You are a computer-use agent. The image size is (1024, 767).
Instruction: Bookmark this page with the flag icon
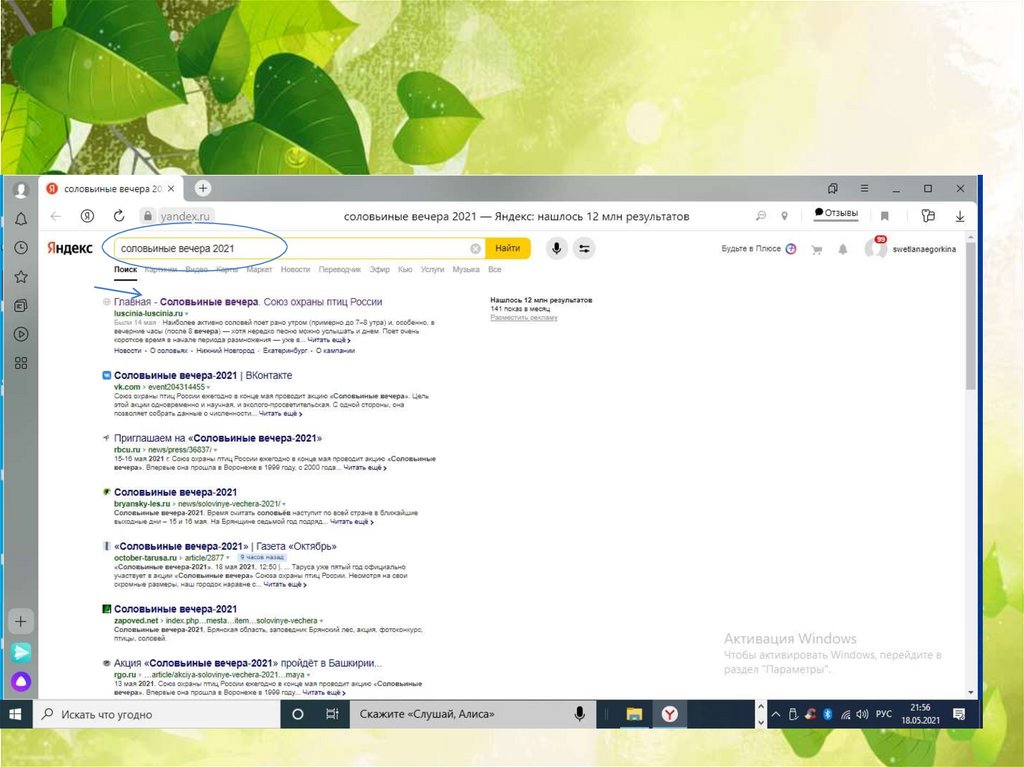[885, 216]
